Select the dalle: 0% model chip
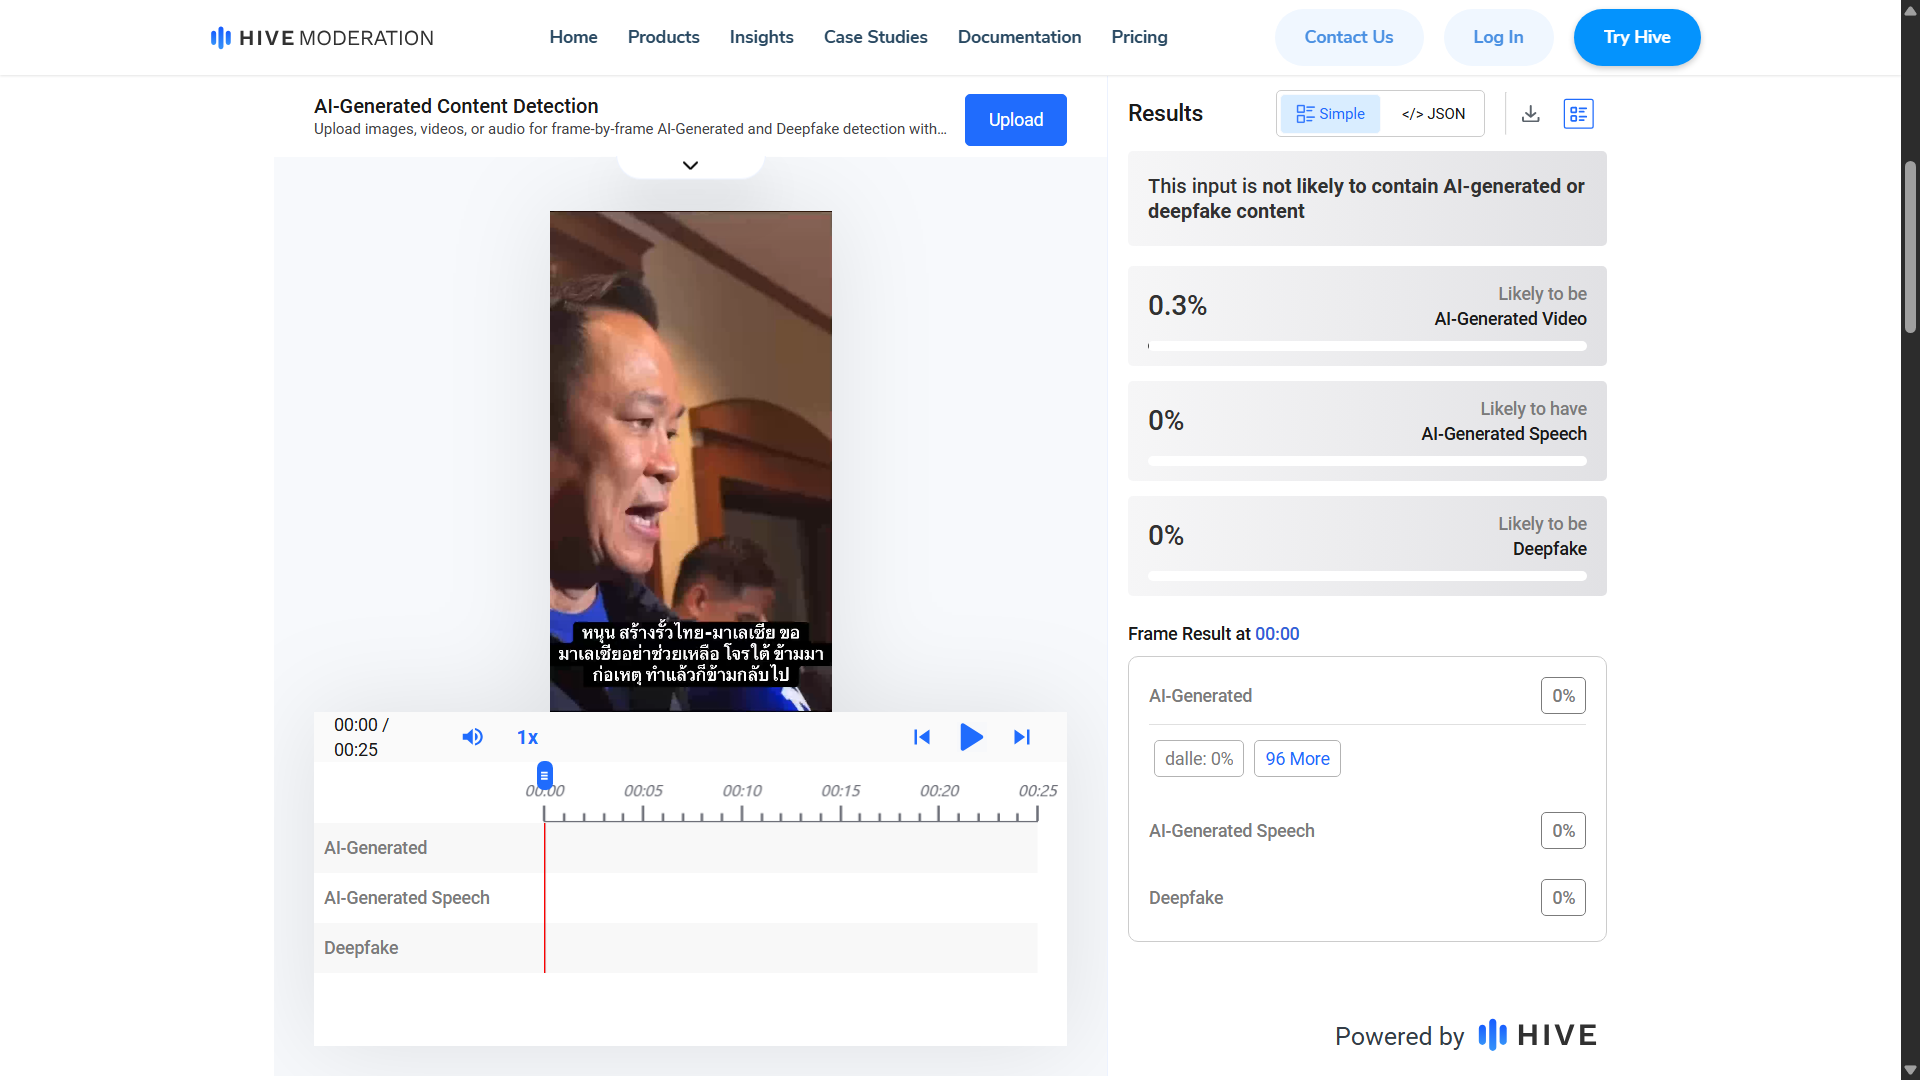The image size is (1920, 1080). [x=1197, y=758]
